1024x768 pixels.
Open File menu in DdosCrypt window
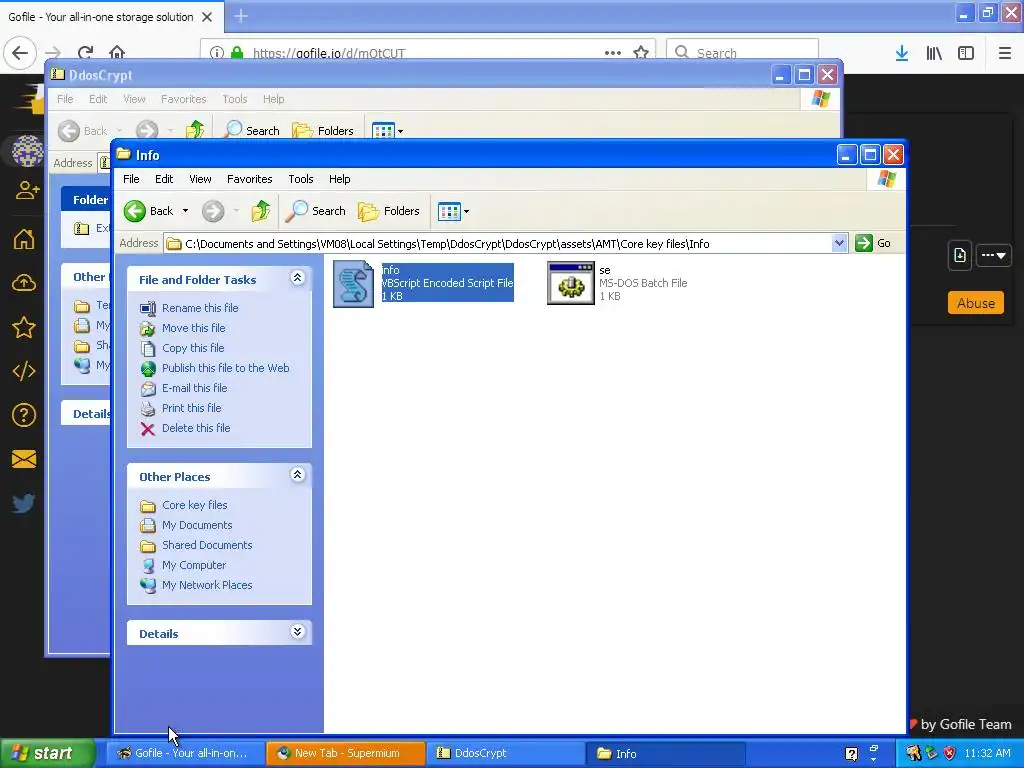(65, 99)
